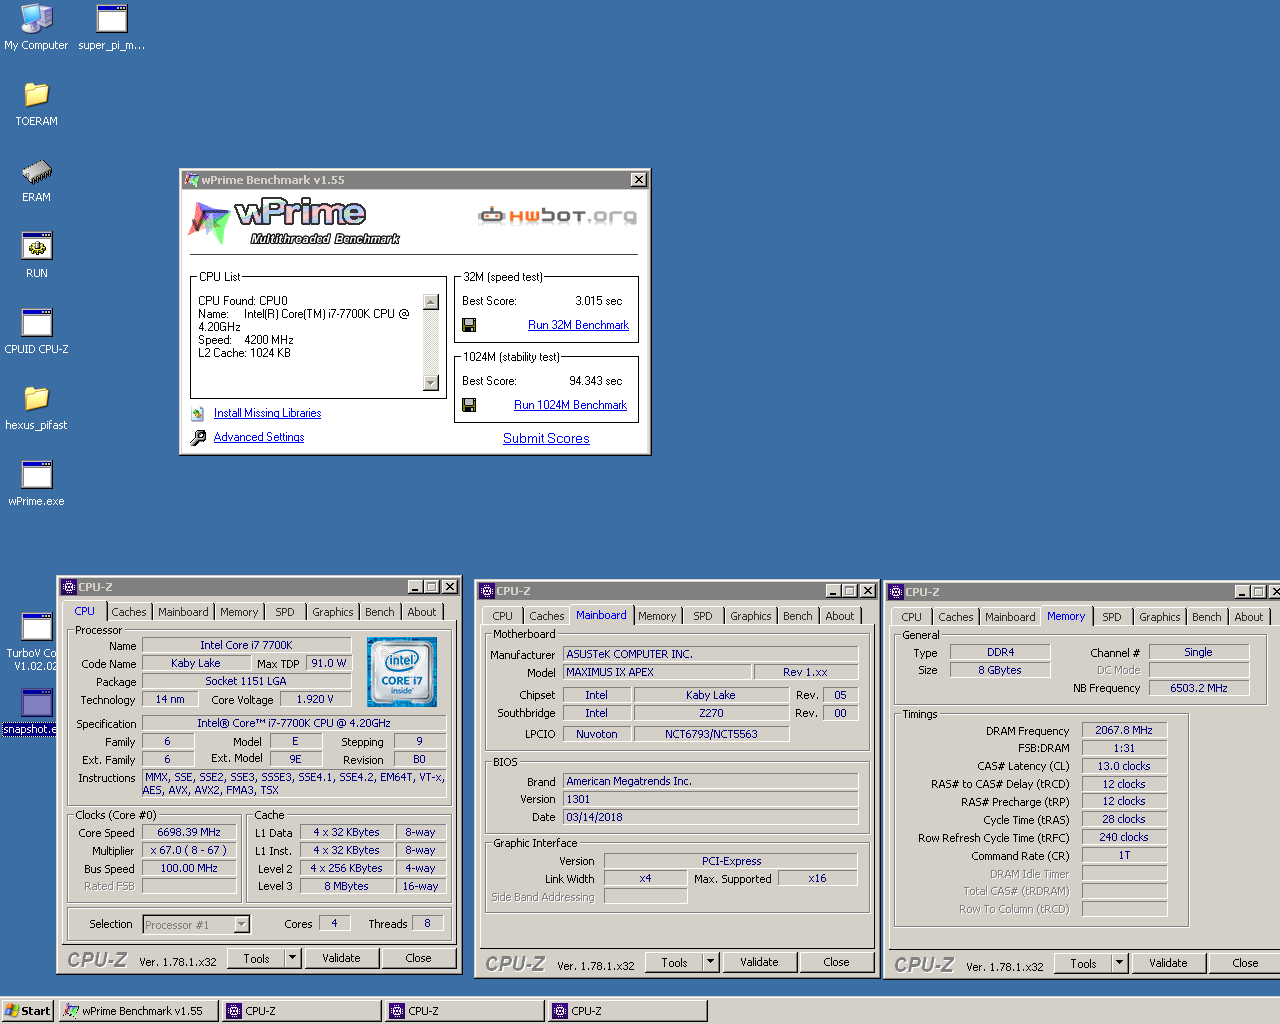Viewport: 1280px width, 1024px height.
Task: Click the wPrime title bar icon
Action: point(191,180)
